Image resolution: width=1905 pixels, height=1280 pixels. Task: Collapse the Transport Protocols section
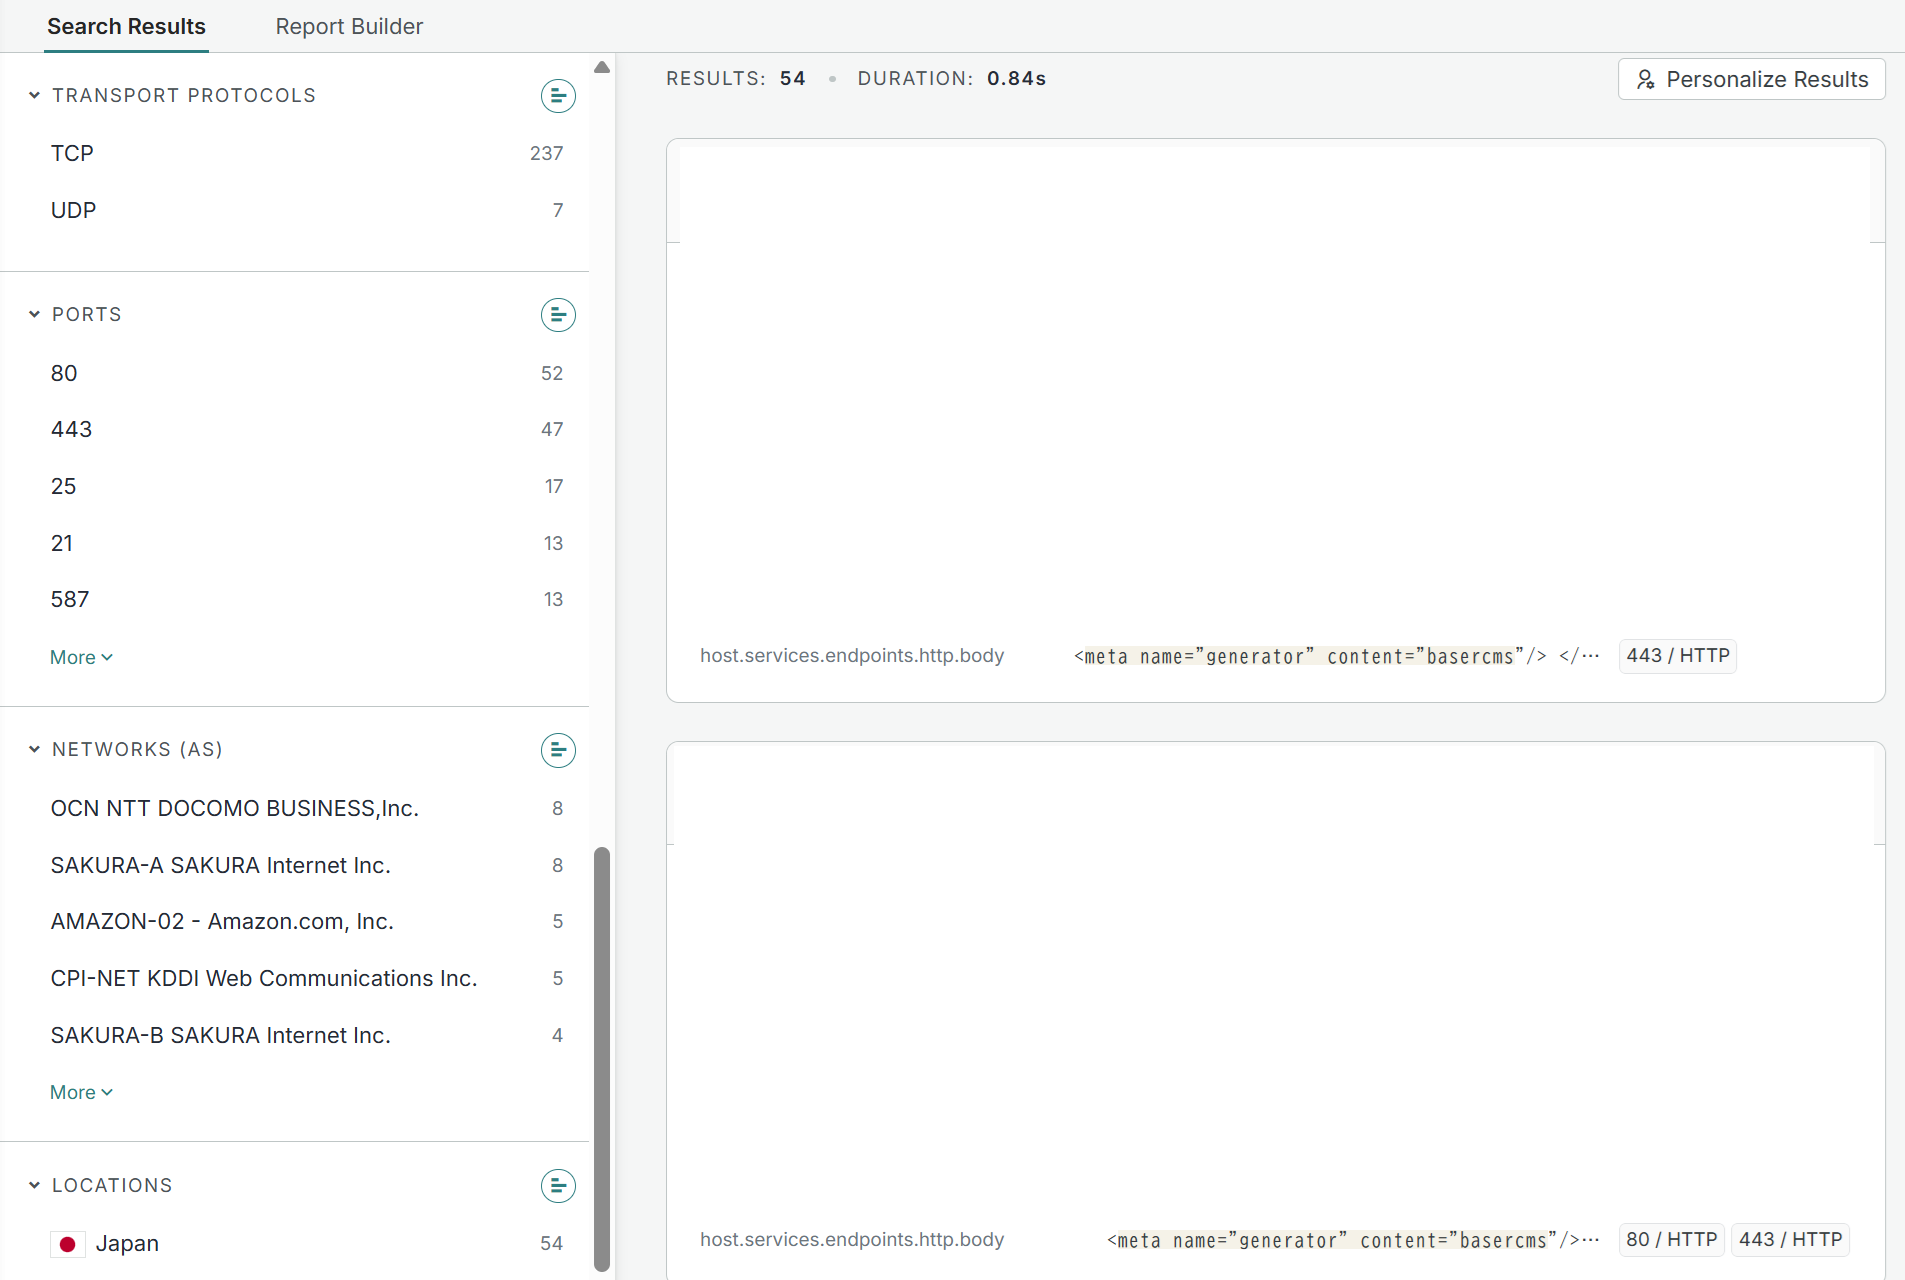point(34,96)
